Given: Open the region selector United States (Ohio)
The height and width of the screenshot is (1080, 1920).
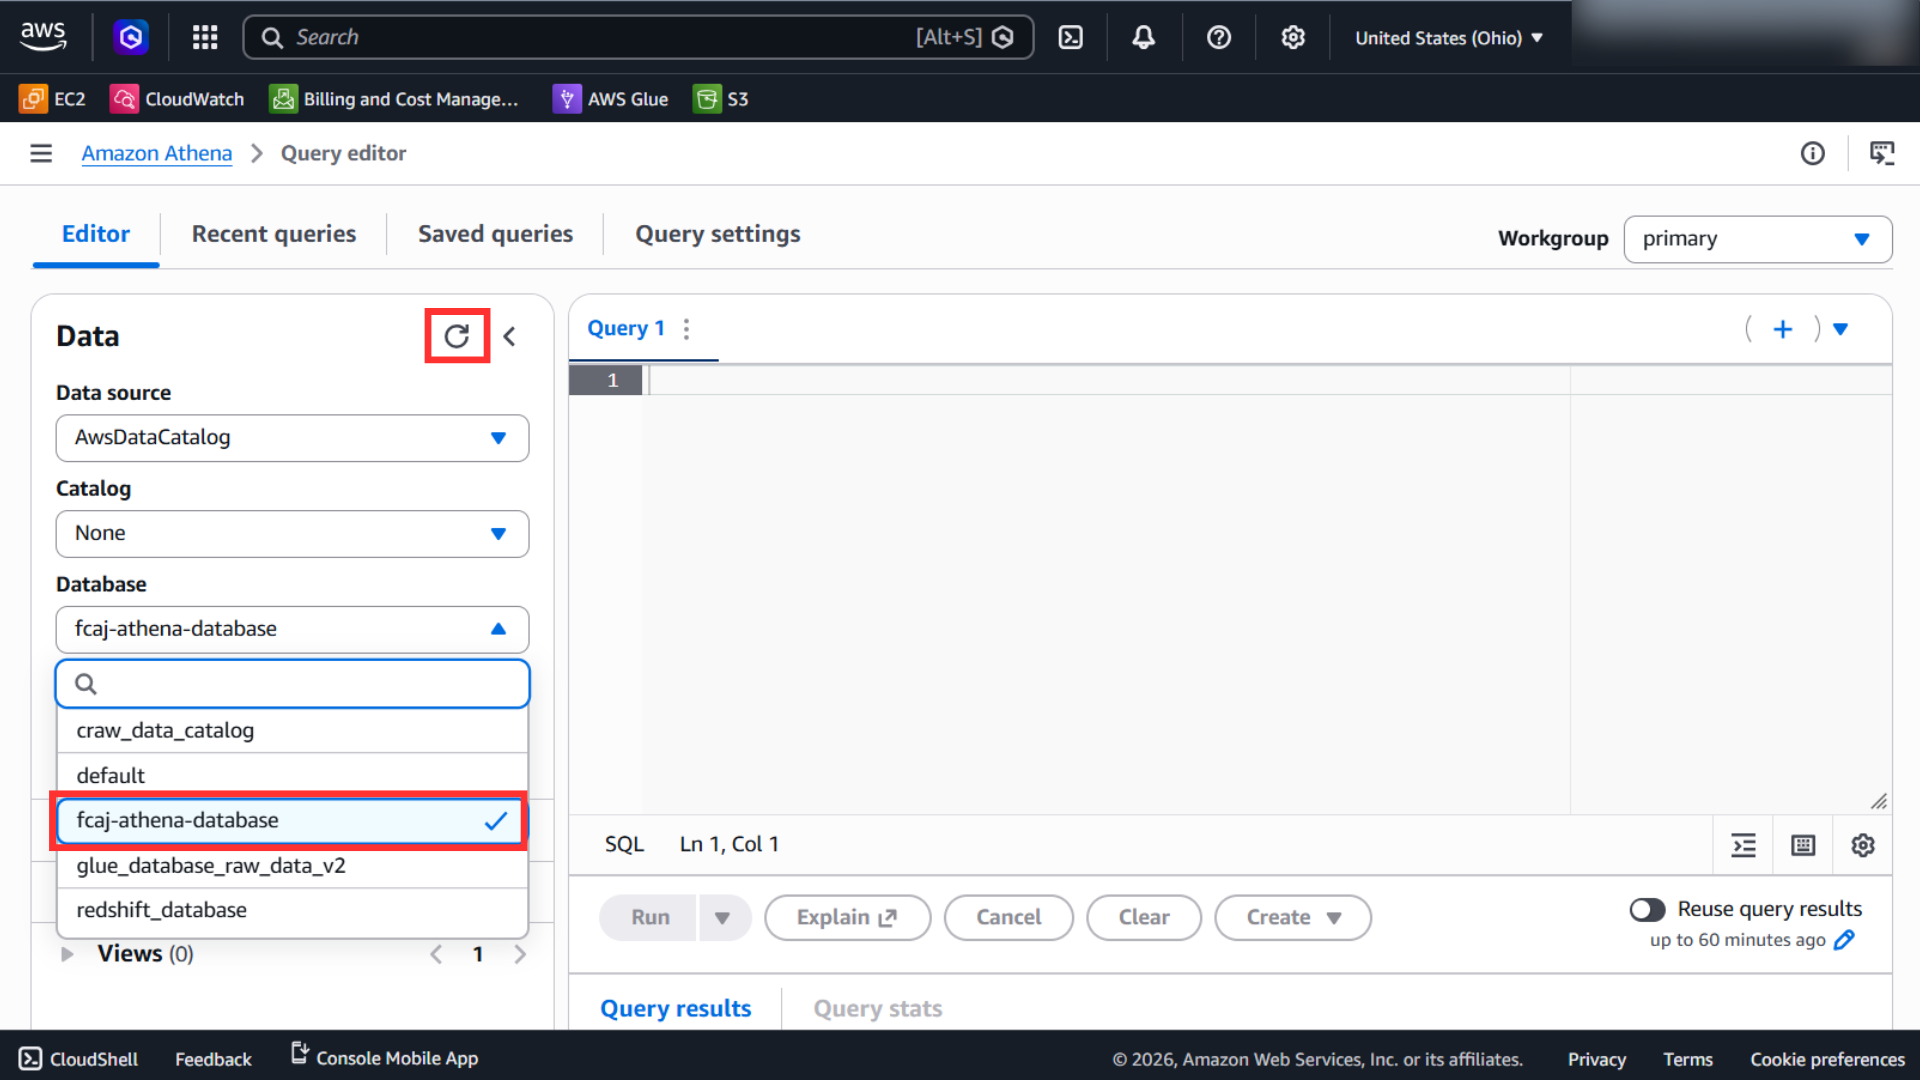Looking at the screenshot, I should pos(1449,38).
